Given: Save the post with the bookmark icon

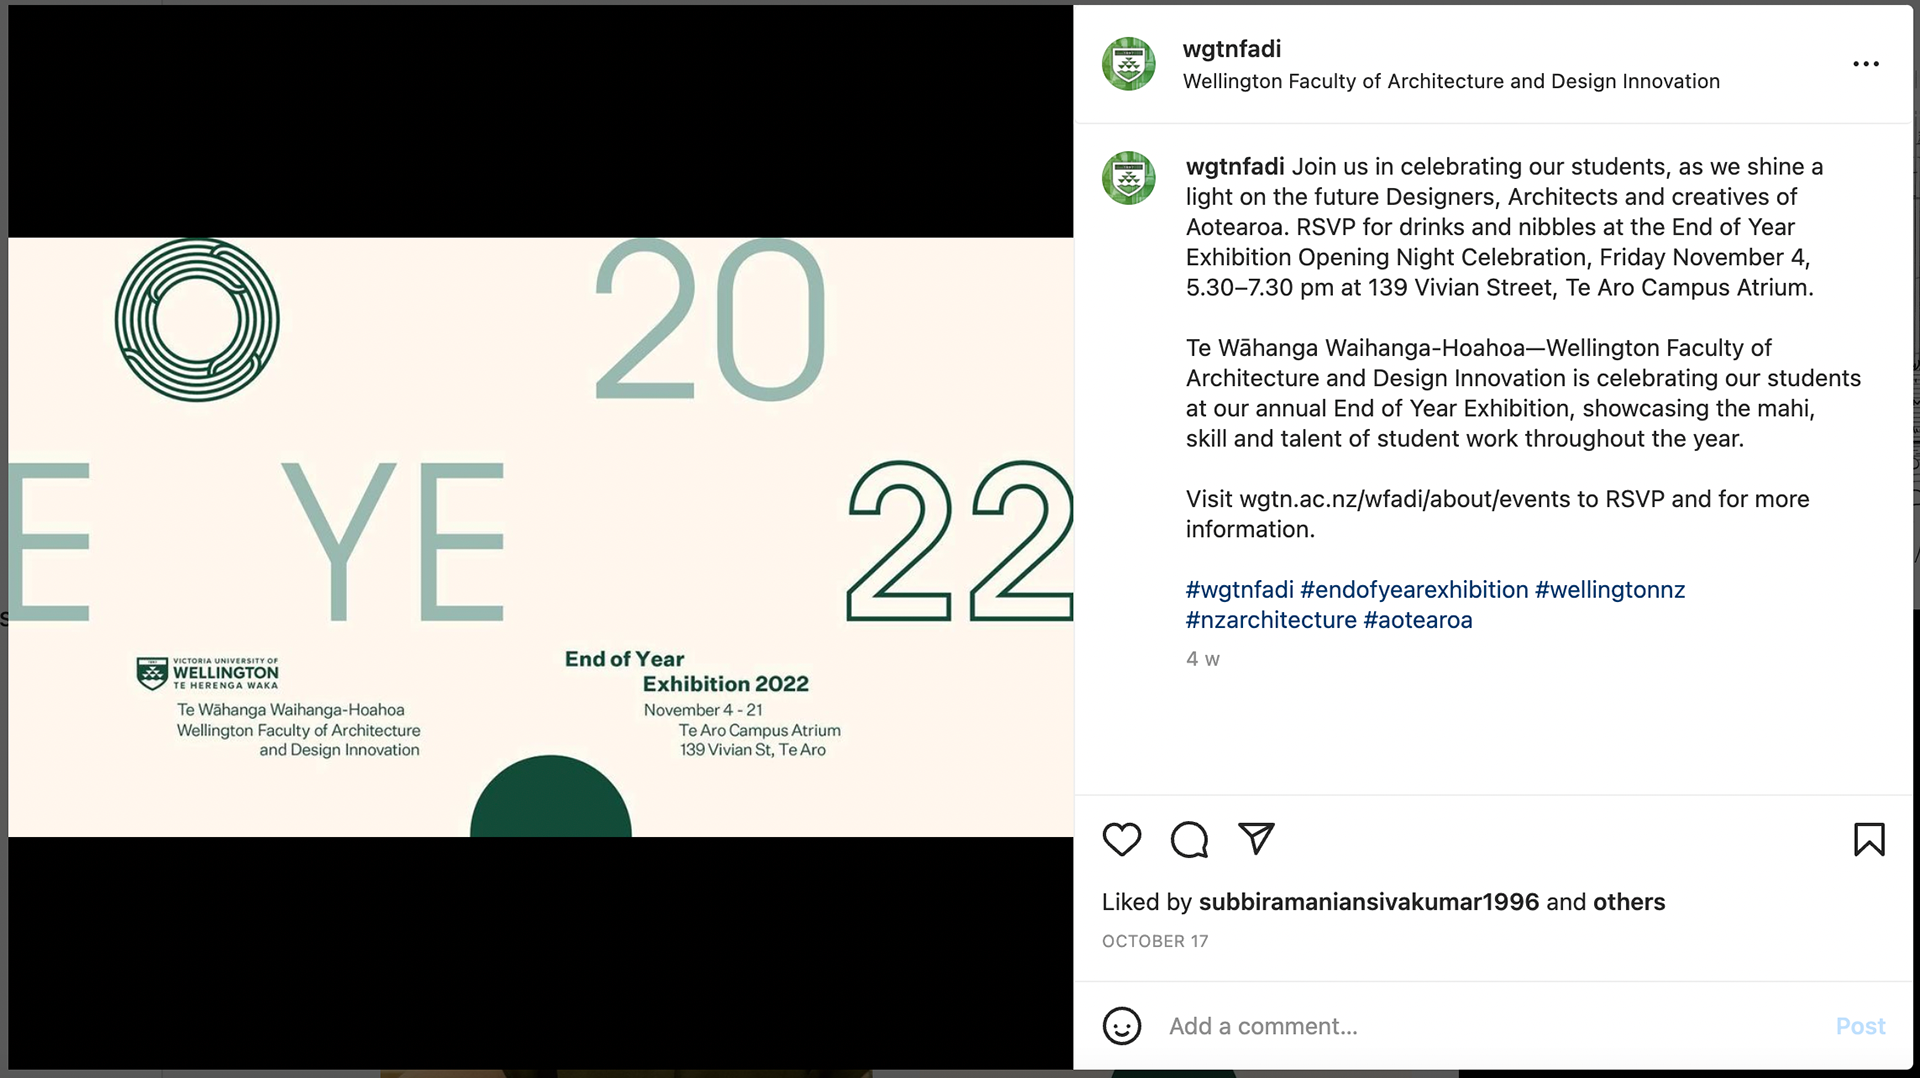Looking at the screenshot, I should [1869, 839].
